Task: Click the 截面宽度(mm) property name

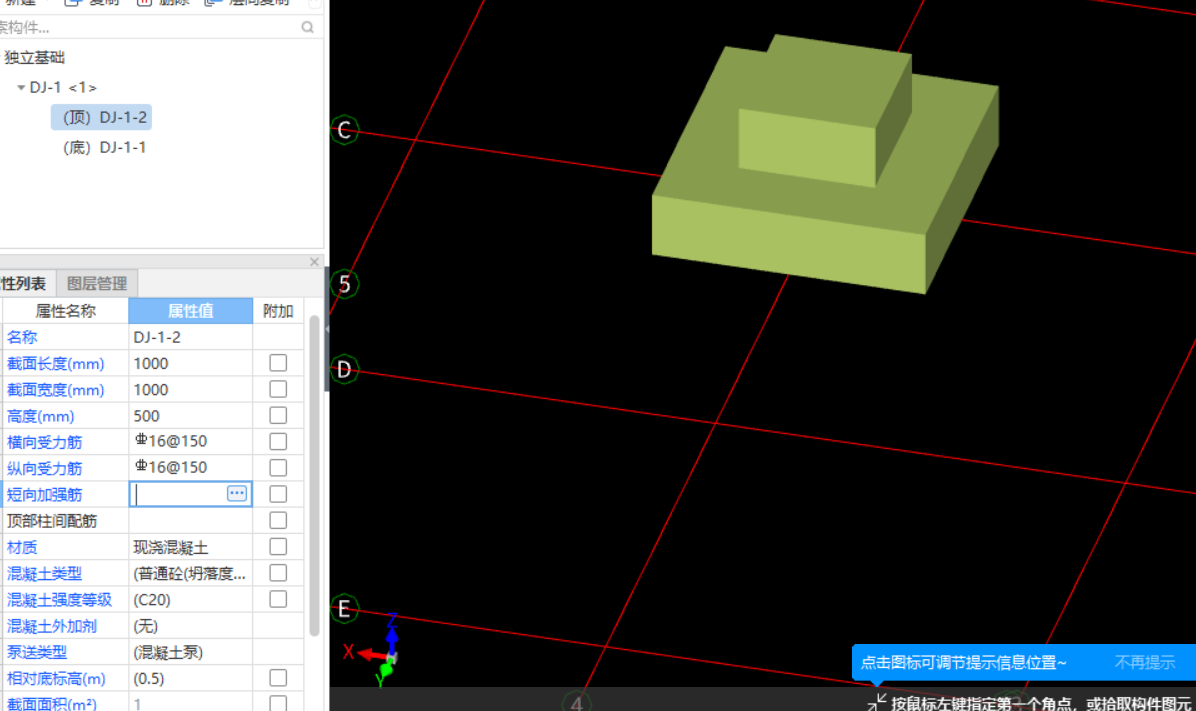Action: pyautogui.click(x=56, y=390)
